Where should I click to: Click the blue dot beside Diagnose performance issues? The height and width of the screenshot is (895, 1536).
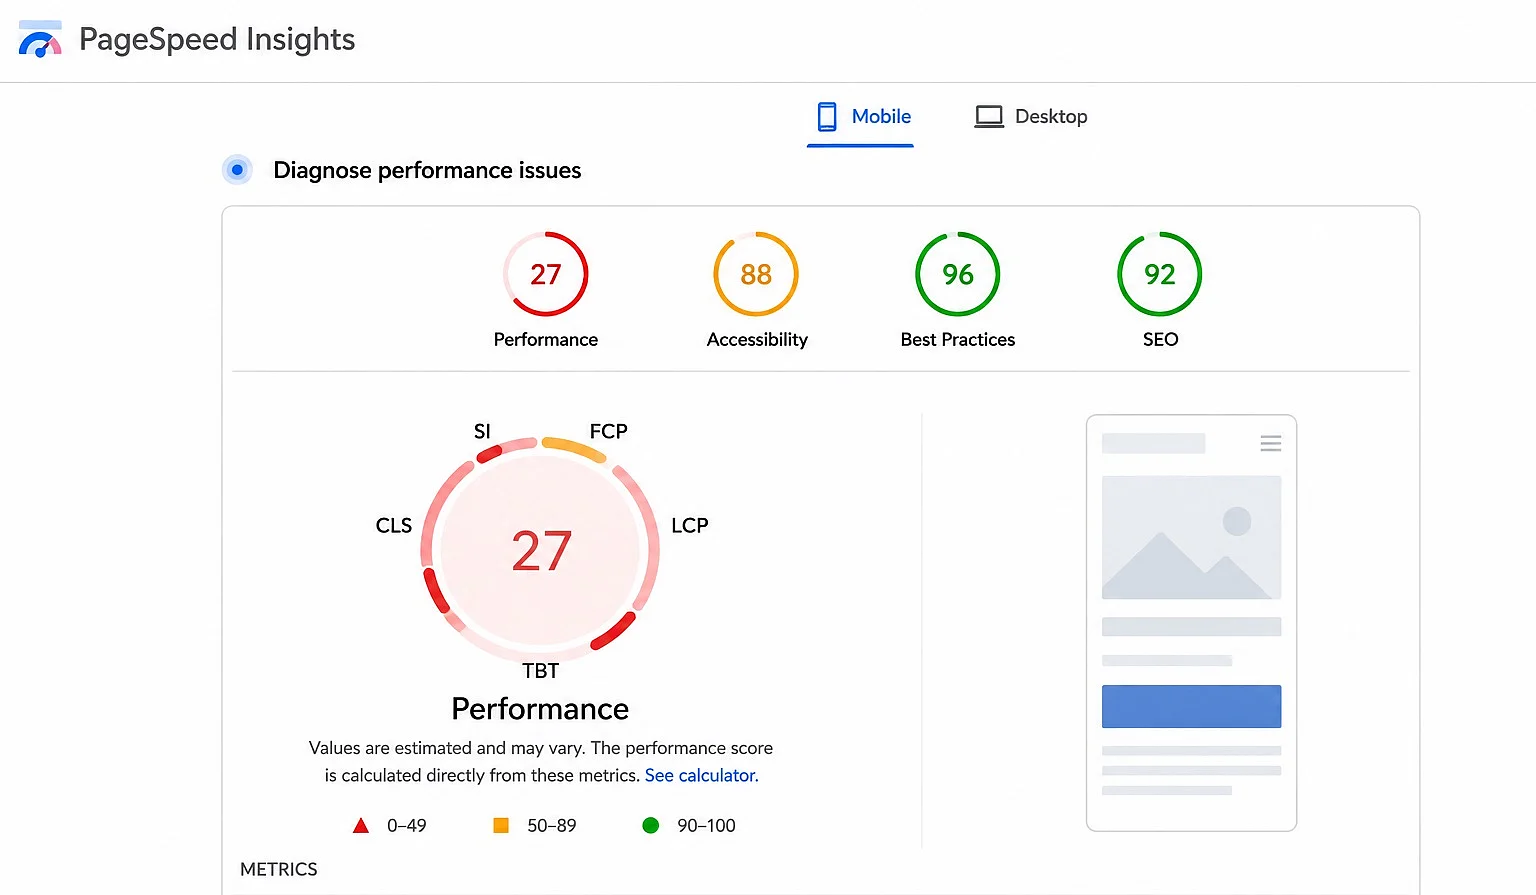(237, 170)
